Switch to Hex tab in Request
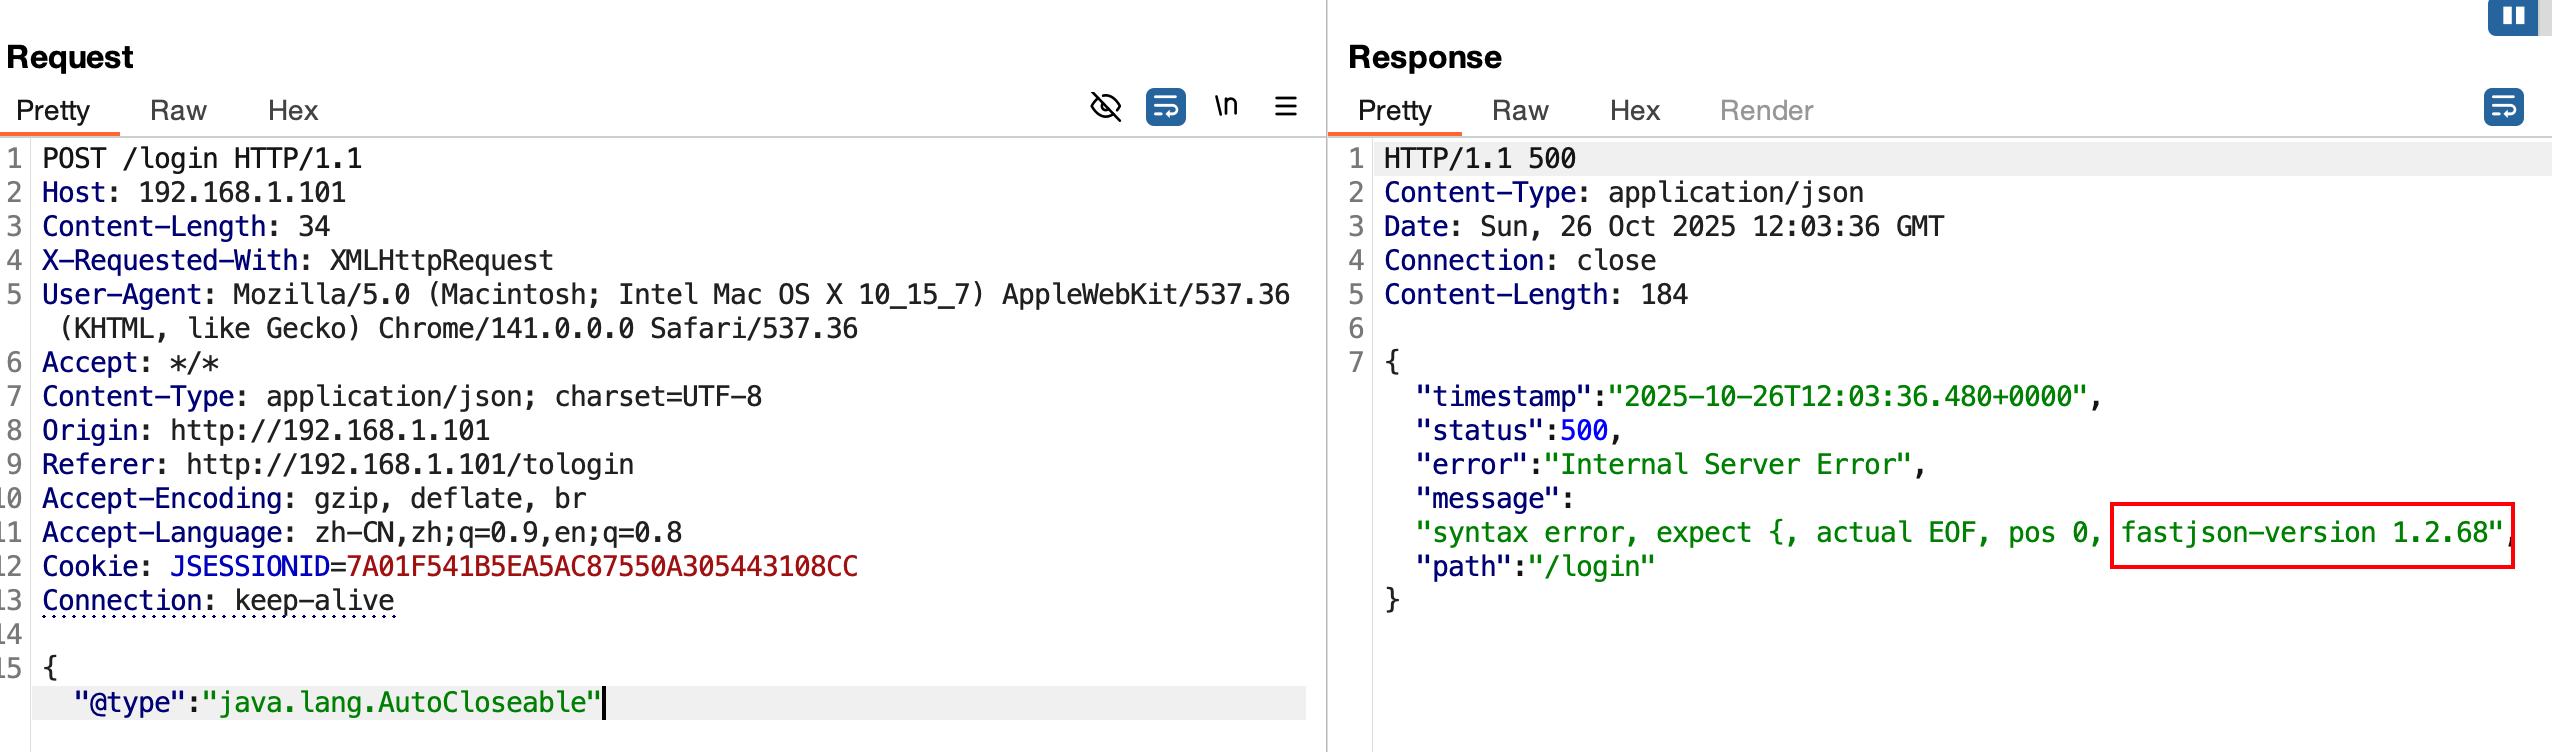Viewport: 2552px width, 752px height. coord(292,110)
